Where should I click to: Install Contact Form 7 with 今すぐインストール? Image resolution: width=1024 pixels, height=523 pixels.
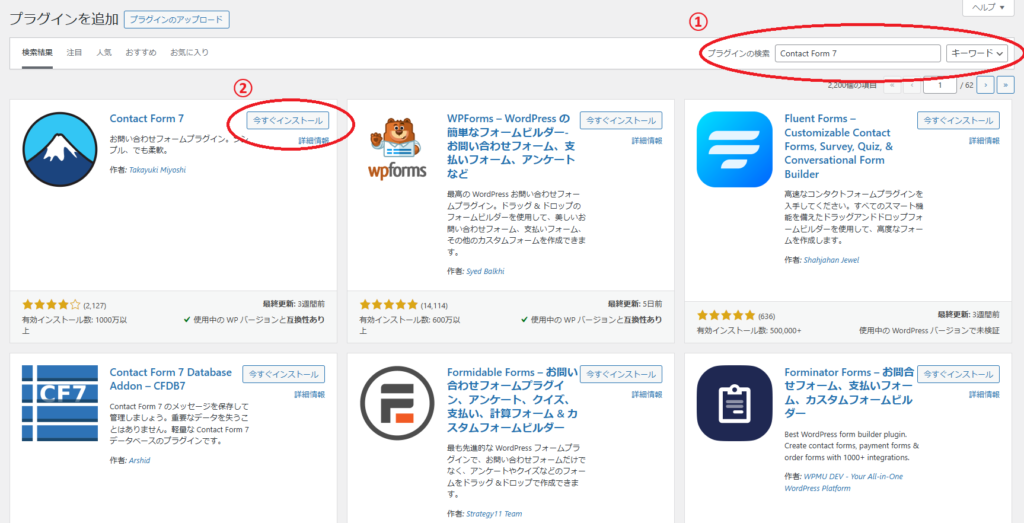click(x=288, y=121)
